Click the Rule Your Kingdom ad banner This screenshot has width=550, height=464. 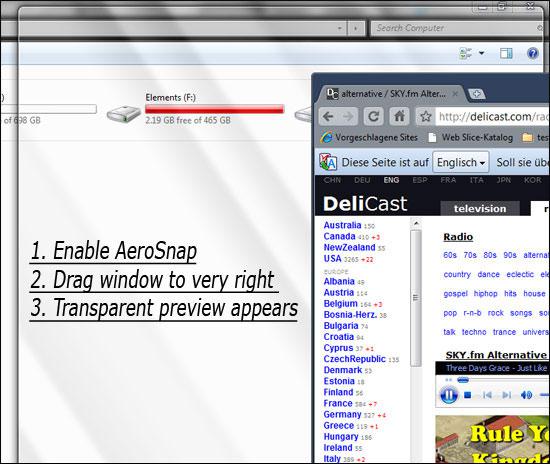pos(492,439)
